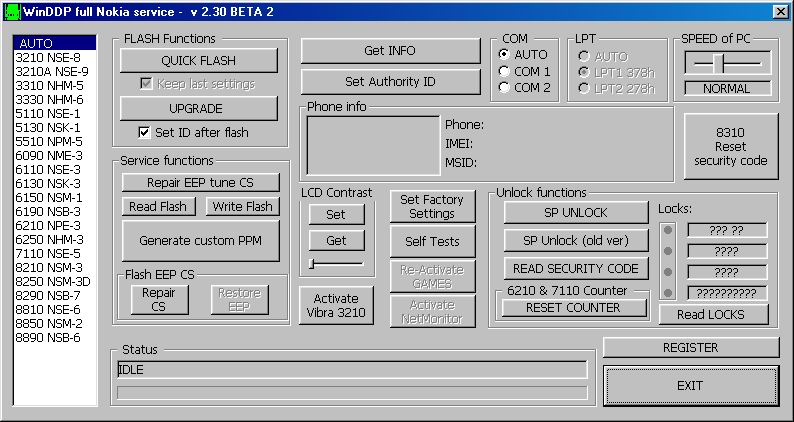
Task: Select LPT AUTO radio option
Action: pos(584,56)
